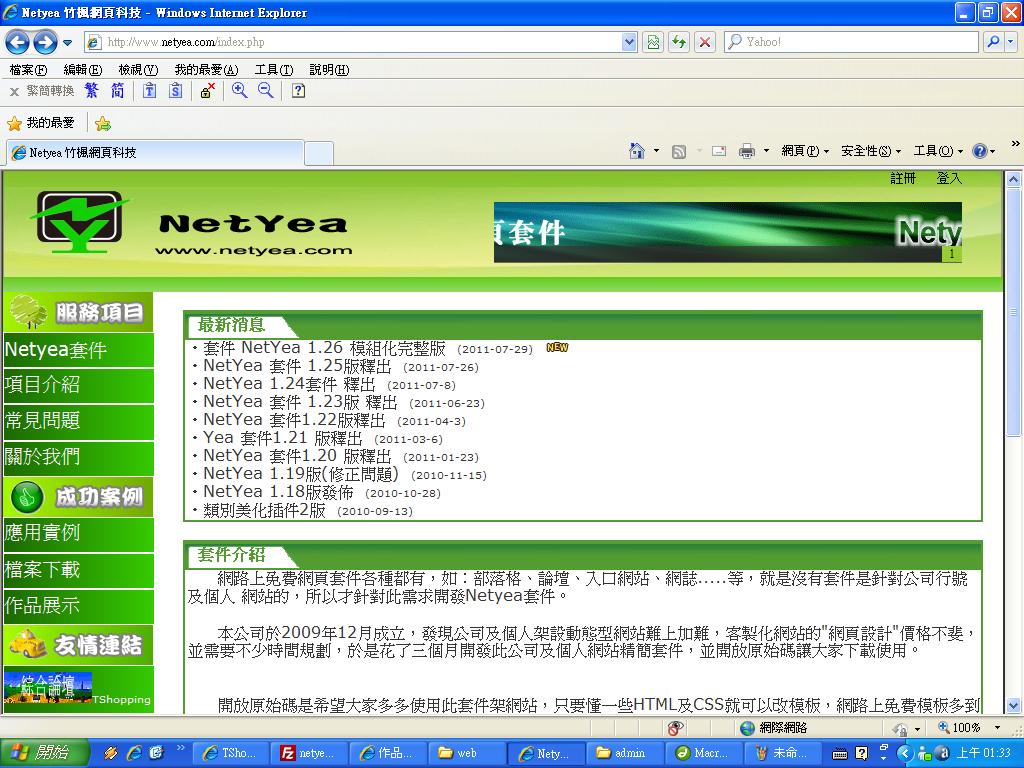This screenshot has width=1024, height=768.
Task: Click the zoom out magnifier icon
Action: click(266, 91)
